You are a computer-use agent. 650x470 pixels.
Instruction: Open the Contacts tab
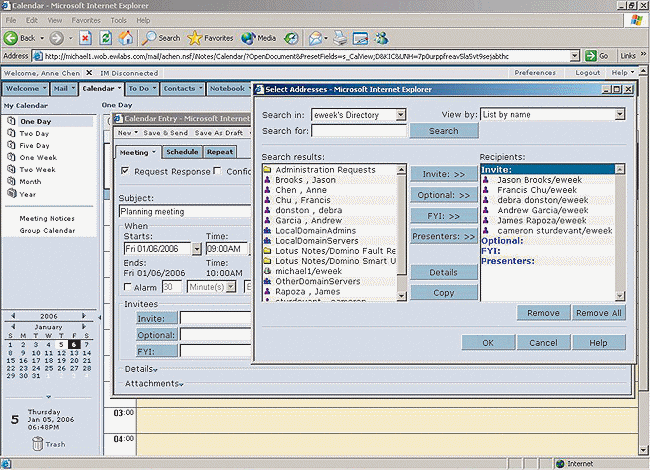[x=183, y=88]
